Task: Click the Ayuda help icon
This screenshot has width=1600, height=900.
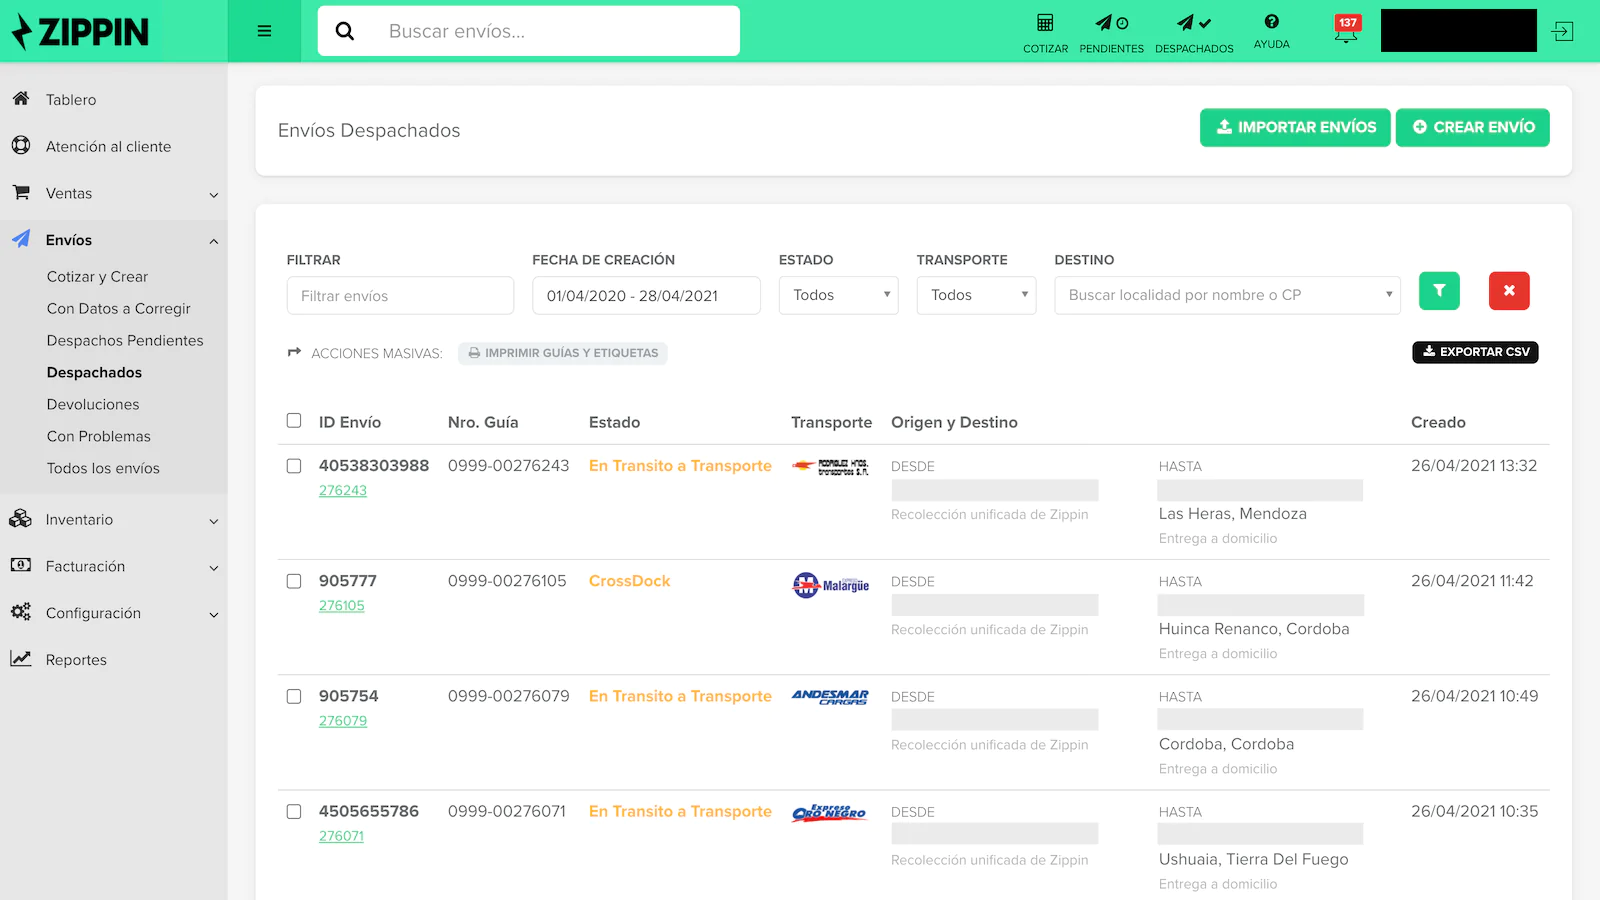Action: pos(1271,22)
